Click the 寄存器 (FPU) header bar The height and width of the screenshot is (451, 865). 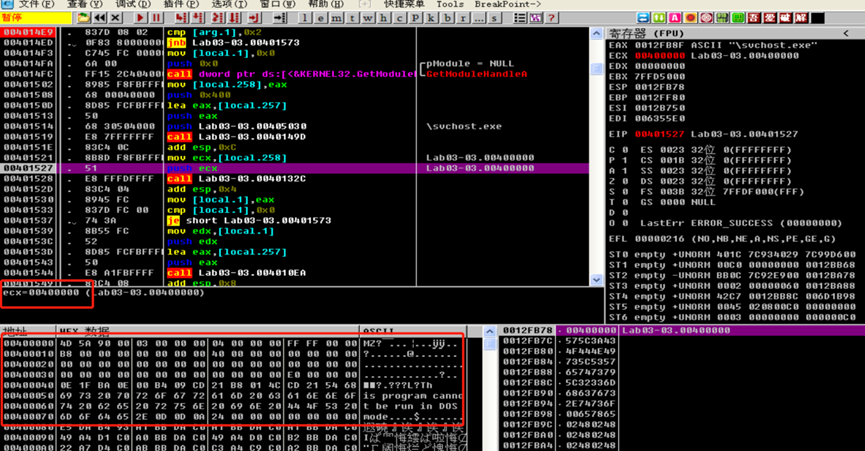[735, 34]
